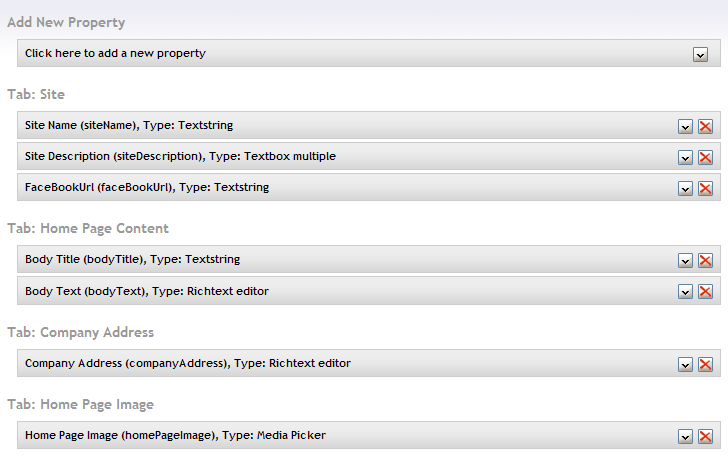Viewport: 728px width, 466px height.
Task: Expand the Site Name property arrow
Action: [x=685, y=126]
